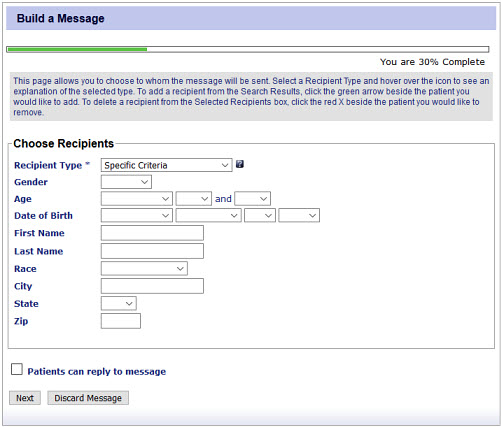
Task: Click the 'You are 30% Complete' text
Action: click(432, 62)
